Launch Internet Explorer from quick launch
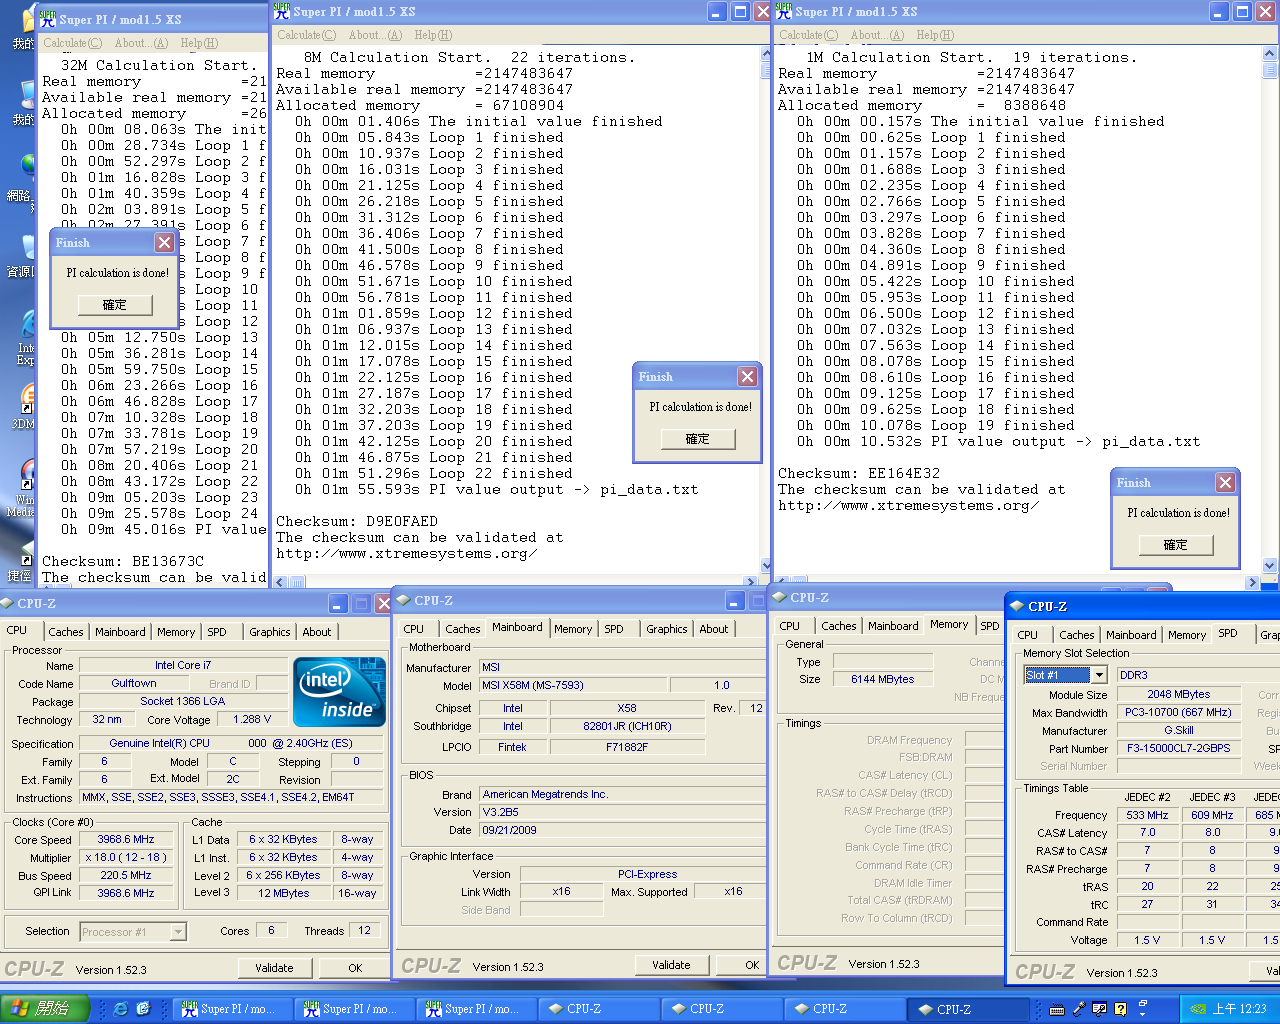Image resolution: width=1280 pixels, height=1024 pixels. click(x=121, y=1009)
